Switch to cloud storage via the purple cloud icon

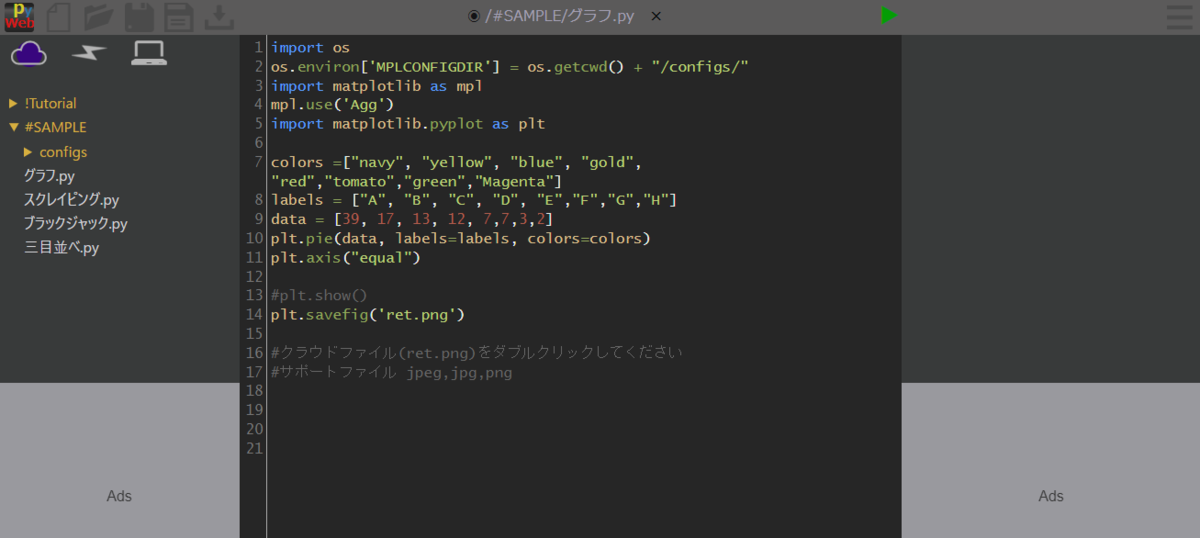[28, 53]
